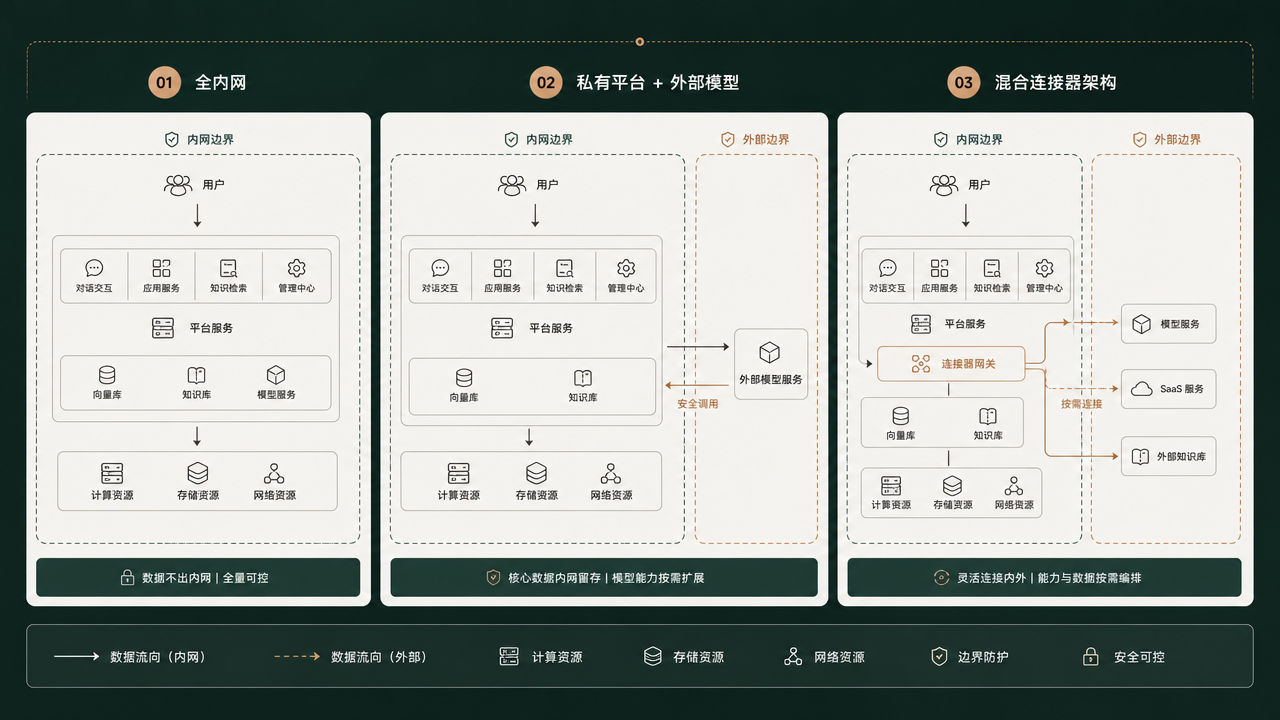Click the 灵活连接内外 banner

point(1044,577)
